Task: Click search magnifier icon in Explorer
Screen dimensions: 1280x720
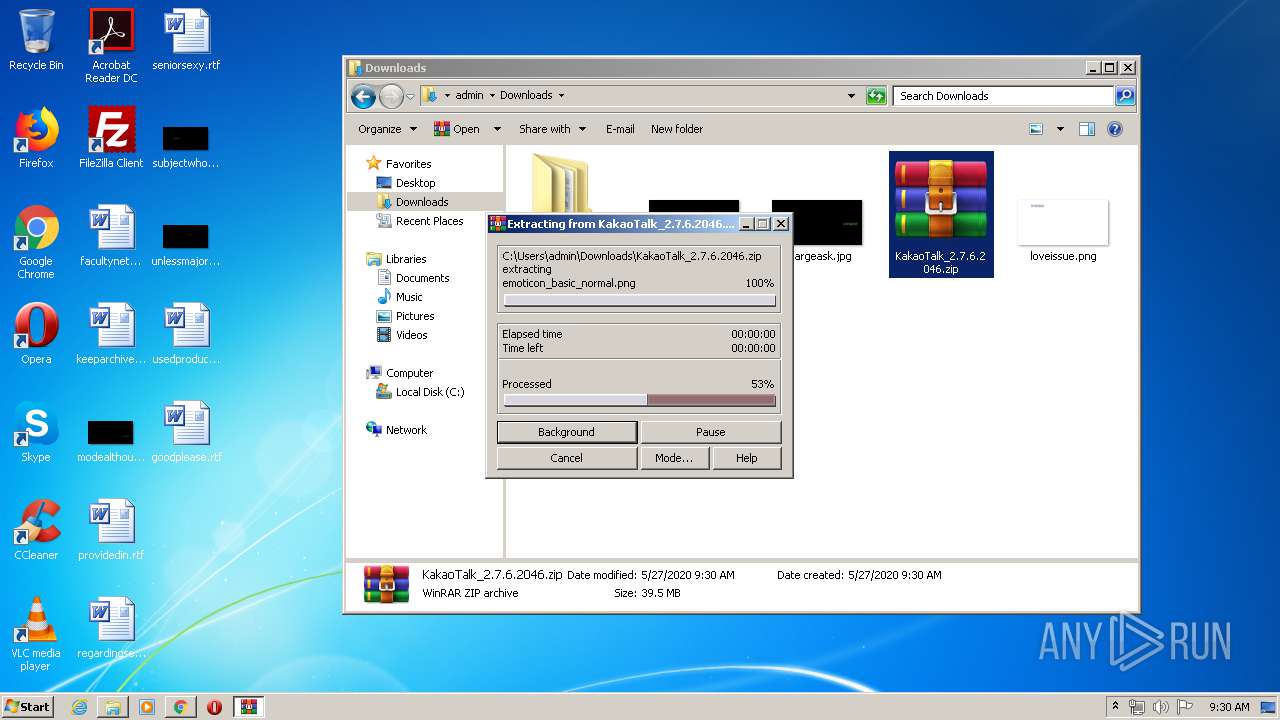Action: click(1125, 96)
